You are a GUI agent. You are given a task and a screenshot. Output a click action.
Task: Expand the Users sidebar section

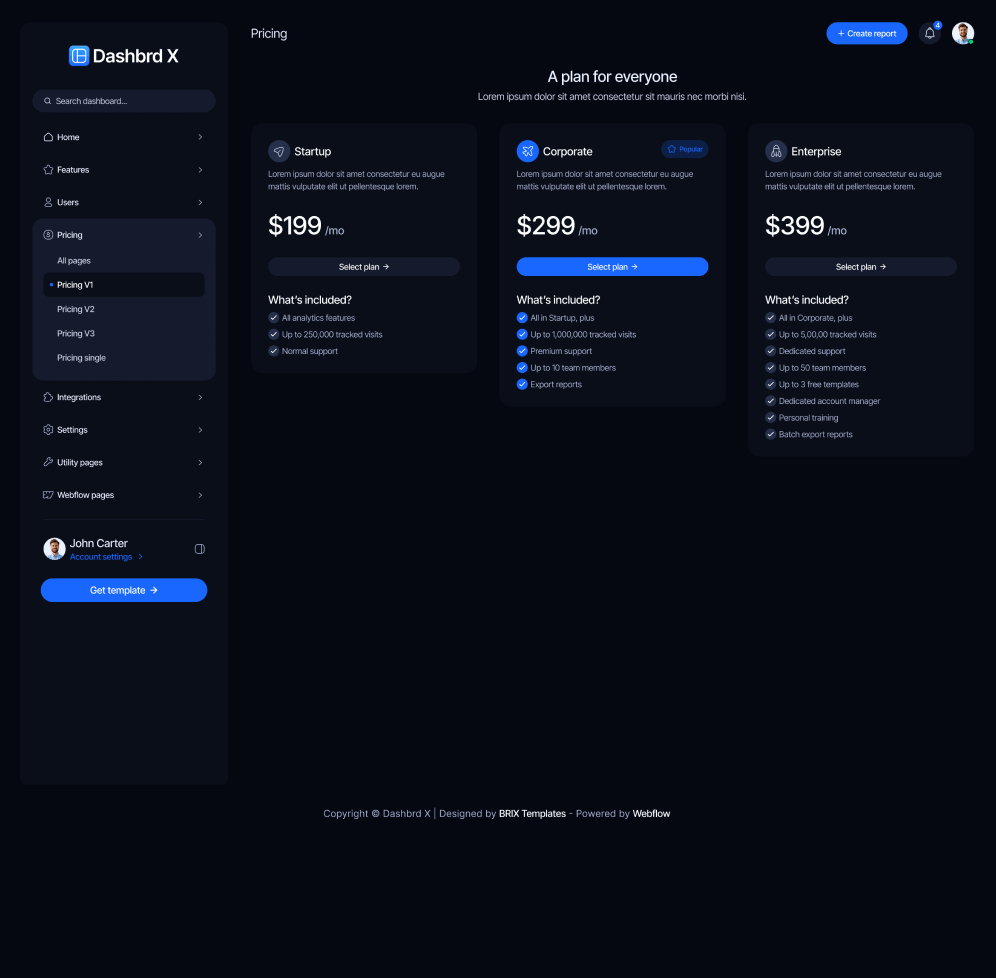click(x=124, y=202)
